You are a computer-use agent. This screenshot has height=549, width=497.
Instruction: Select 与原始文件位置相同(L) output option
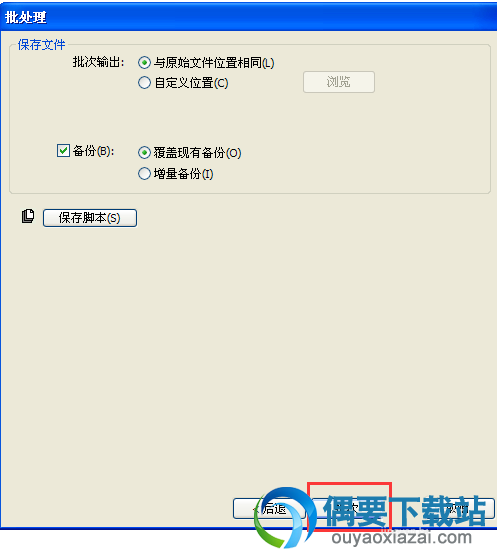pos(144,63)
